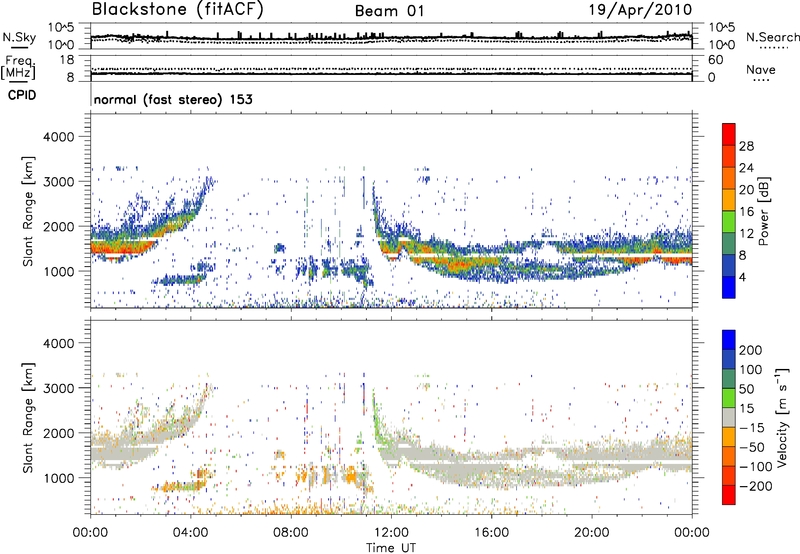800x554 pixels.
Task: Click the 4 tick on Power colorbar
Action: click(x=742, y=277)
